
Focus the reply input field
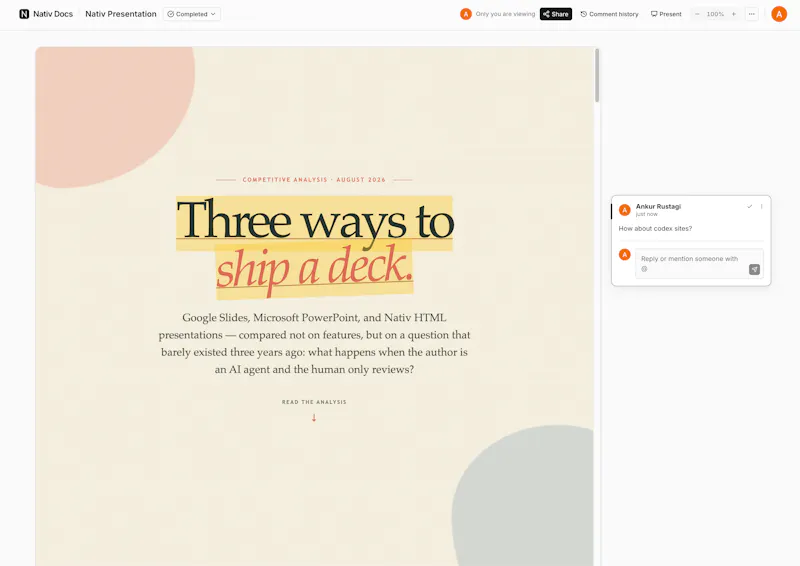(699, 263)
